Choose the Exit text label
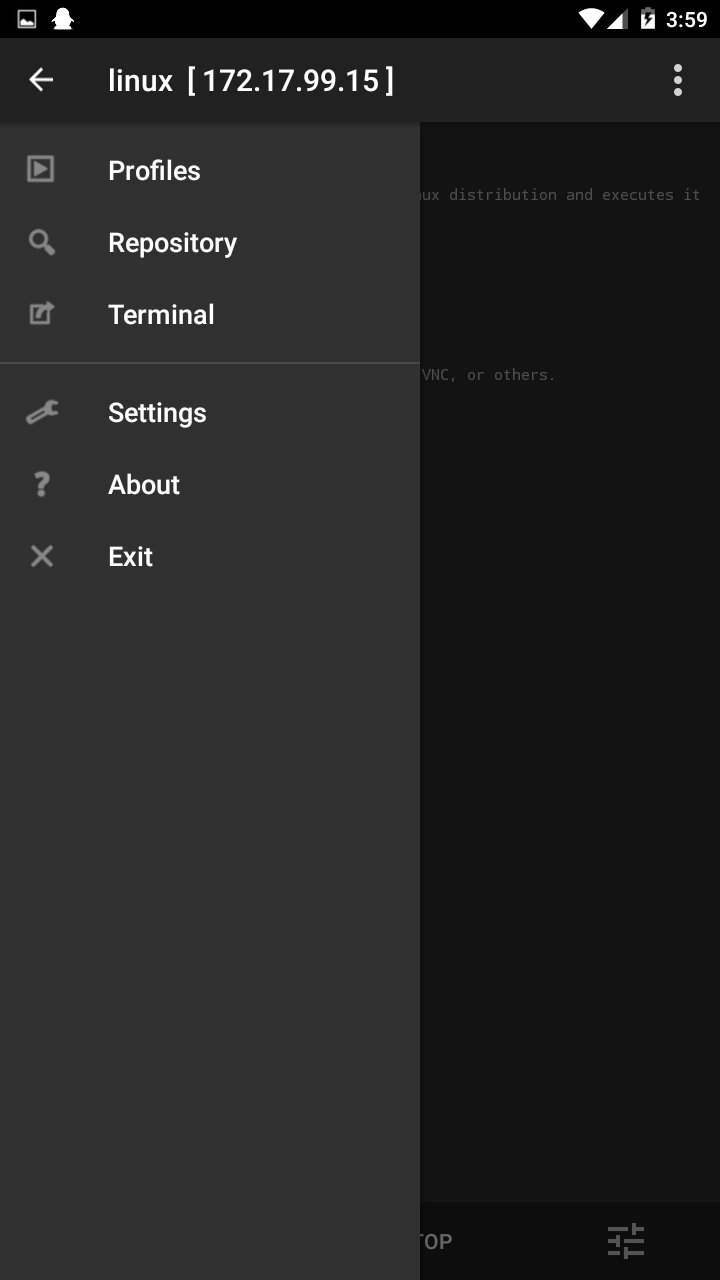Image resolution: width=720 pixels, height=1280 pixels. point(130,557)
